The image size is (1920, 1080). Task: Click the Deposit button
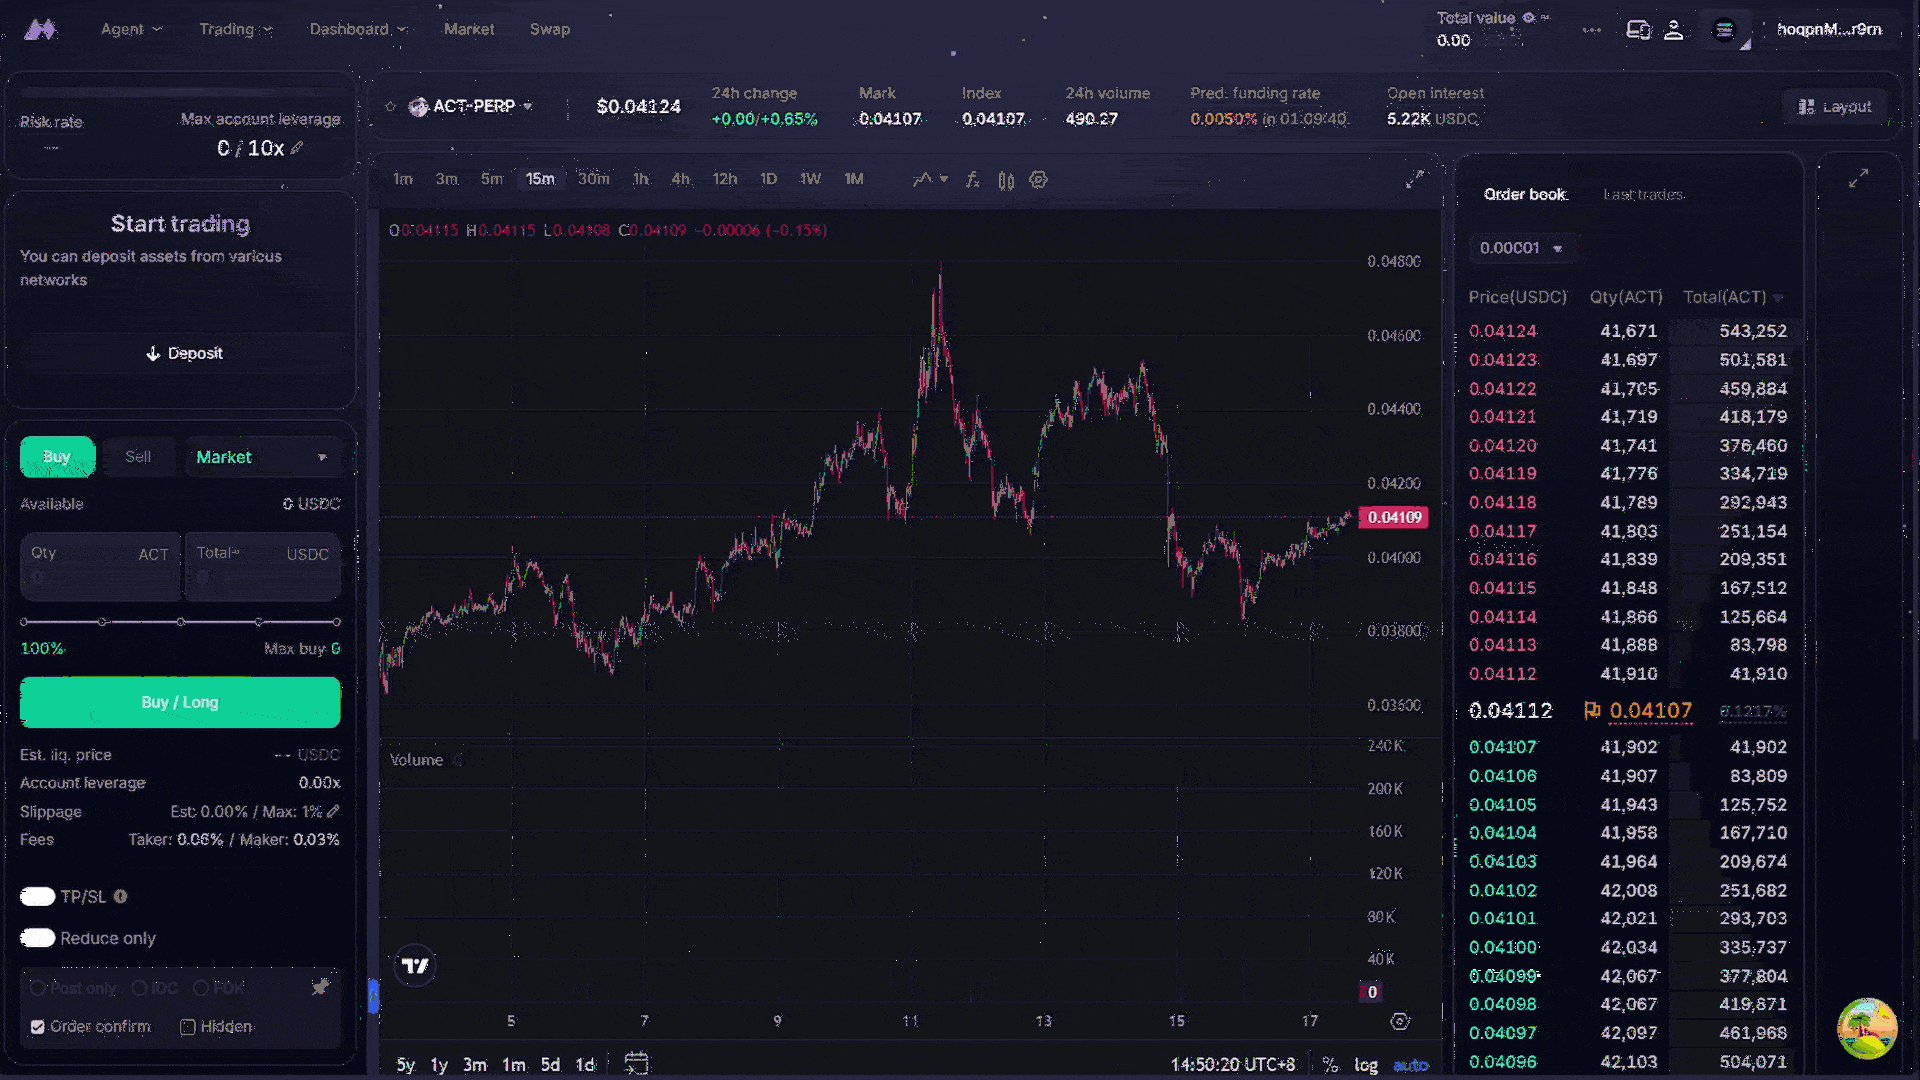[x=183, y=353]
